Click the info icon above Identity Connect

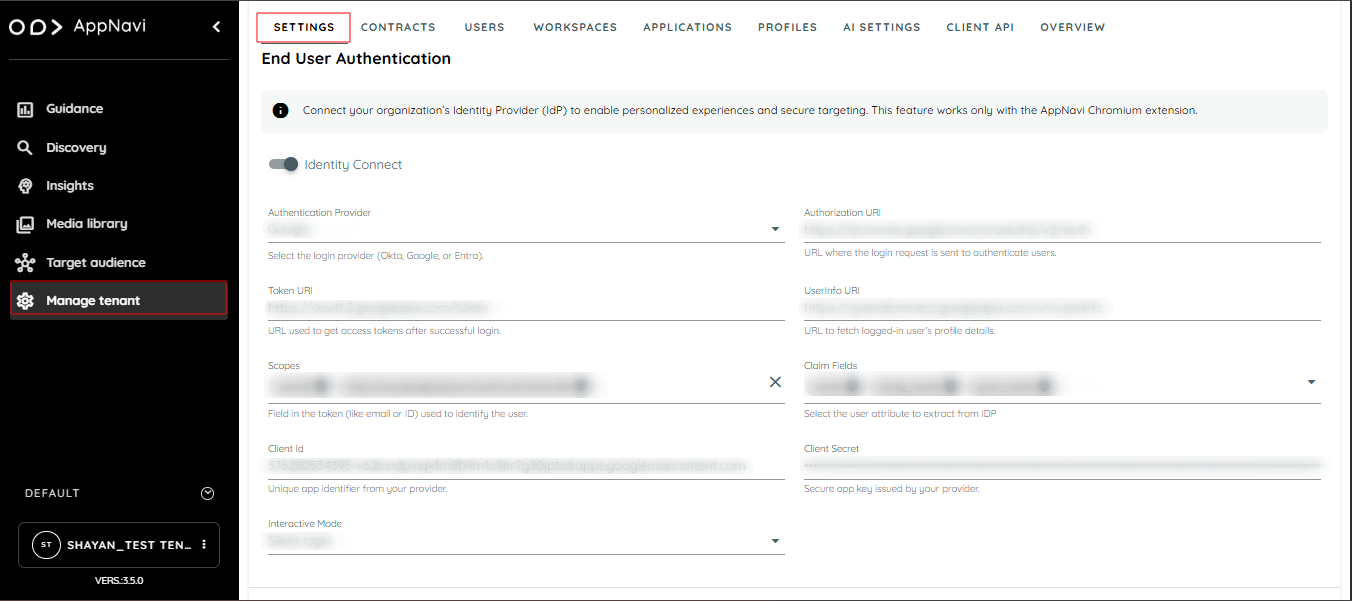point(280,110)
